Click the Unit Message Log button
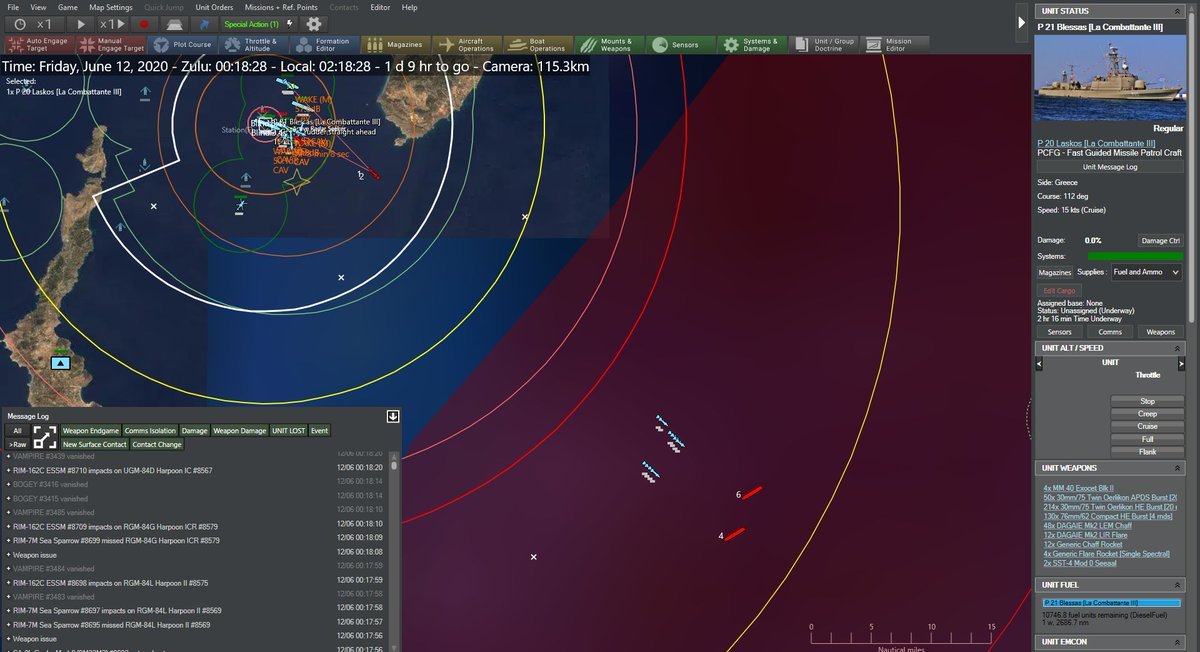 (1110, 167)
